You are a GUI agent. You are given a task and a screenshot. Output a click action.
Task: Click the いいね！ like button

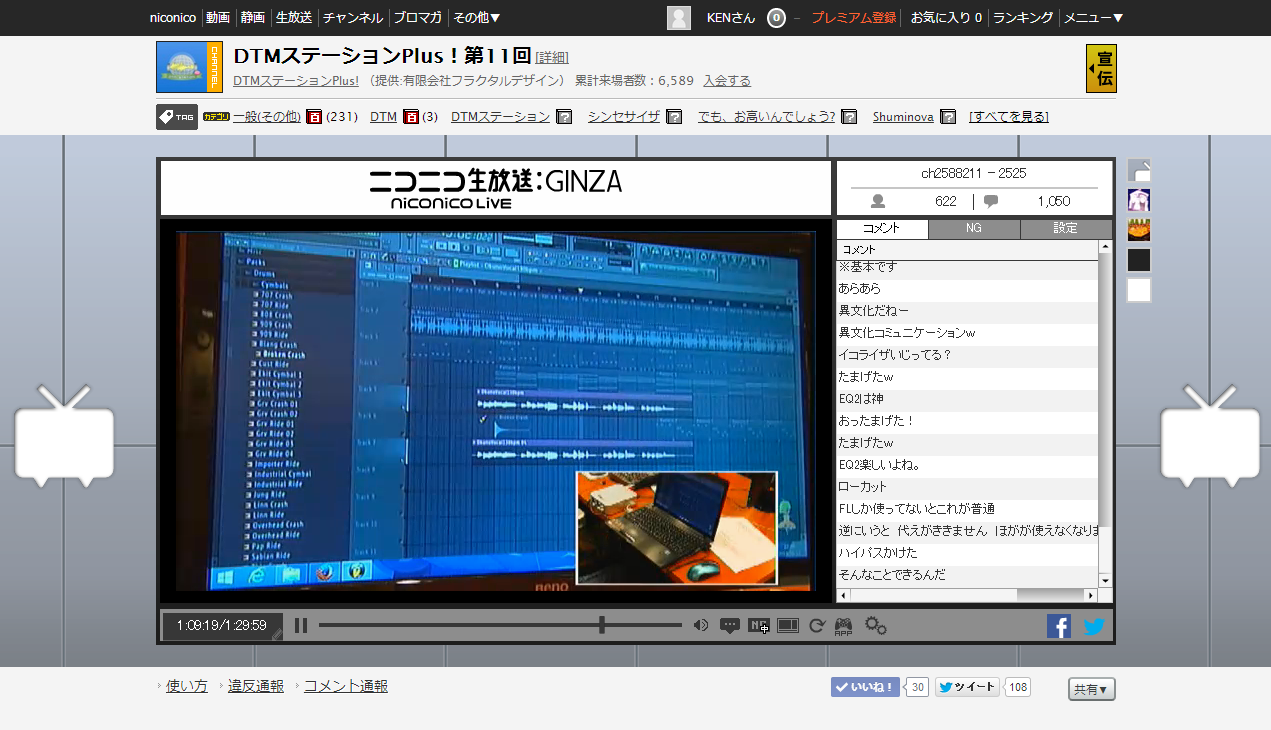click(x=865, y=687)
